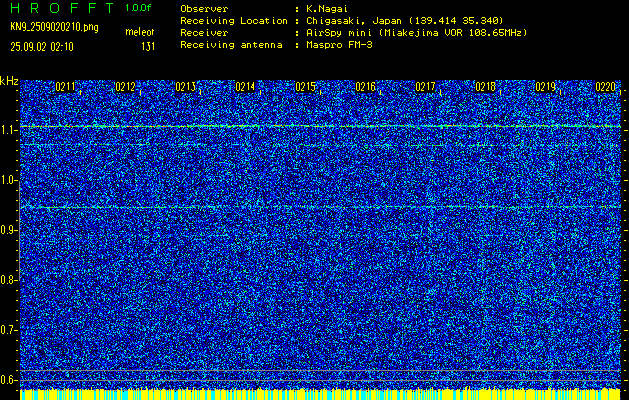Click the Receiving Location label
Screen dimensions: 629x400
pyautogui.click(x=234, y=21)
